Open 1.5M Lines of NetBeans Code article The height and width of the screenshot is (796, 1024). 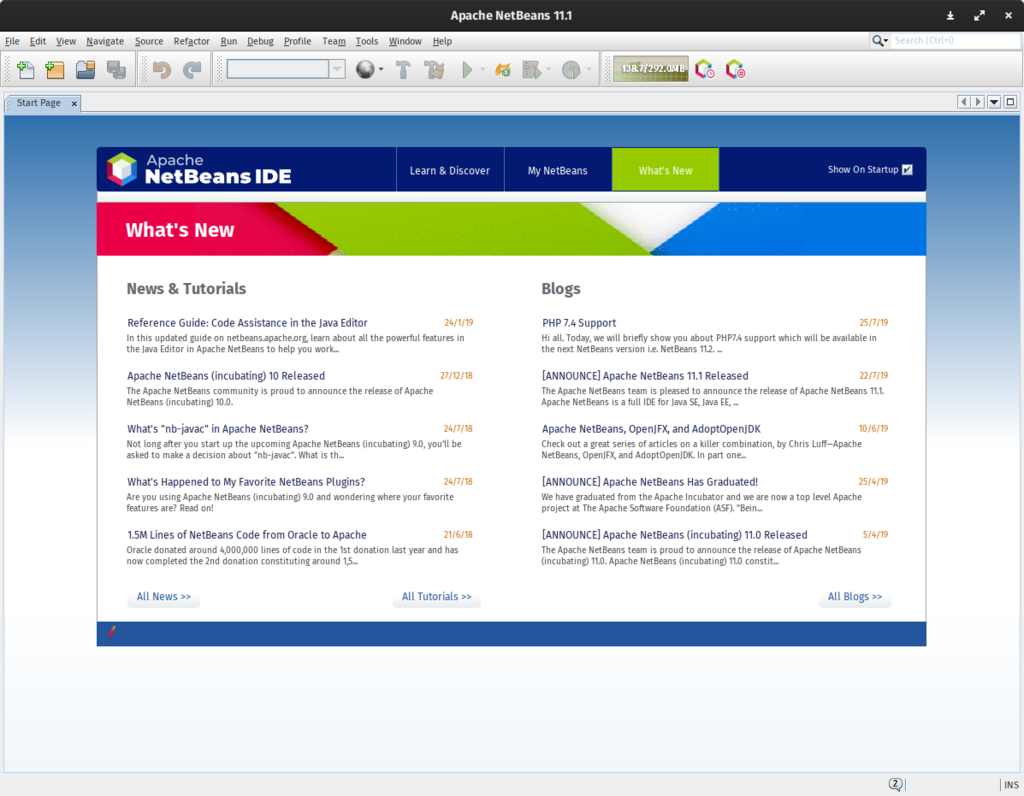[x=247, y=535]
